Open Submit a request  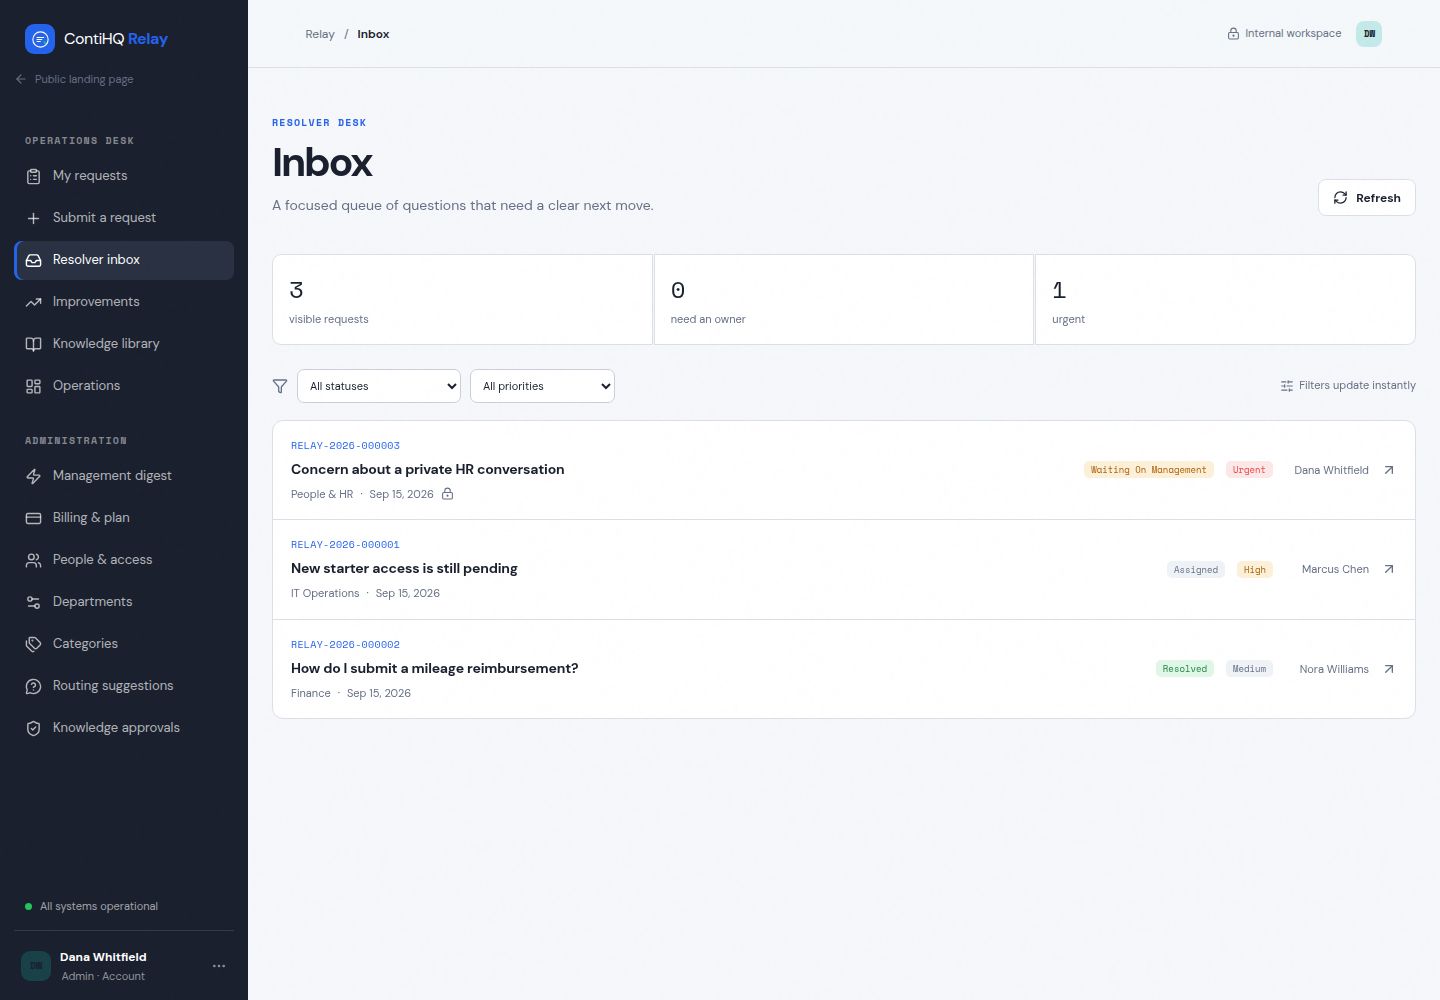(124, 218)
